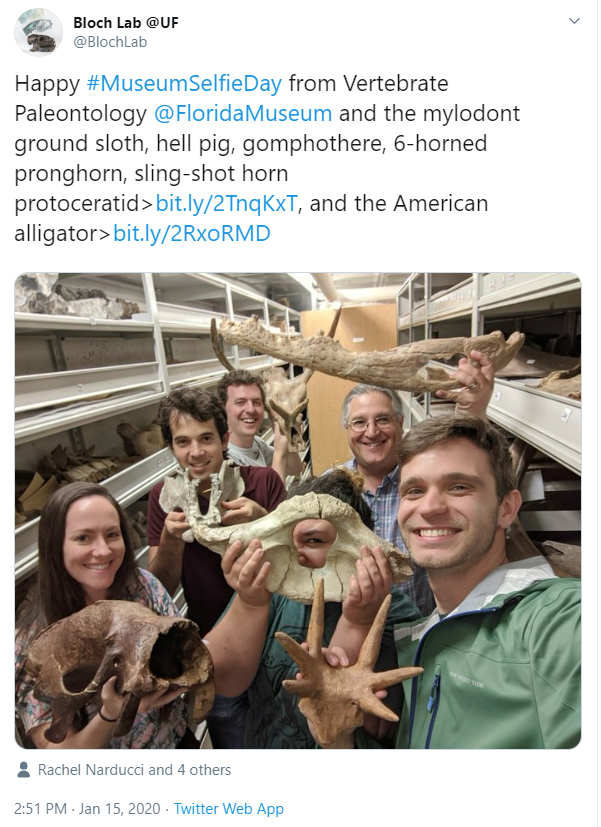Follow the bit.ly/2TnqKxT link
601x827 pixels.
(x=227, y=204)
